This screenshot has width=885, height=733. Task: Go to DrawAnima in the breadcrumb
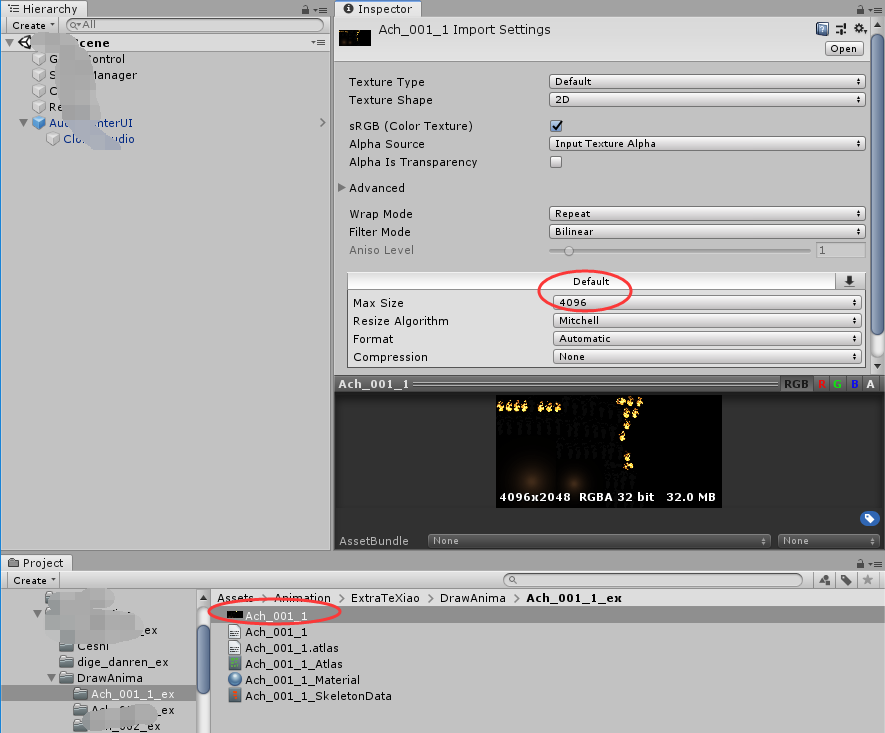coord(472,598)
